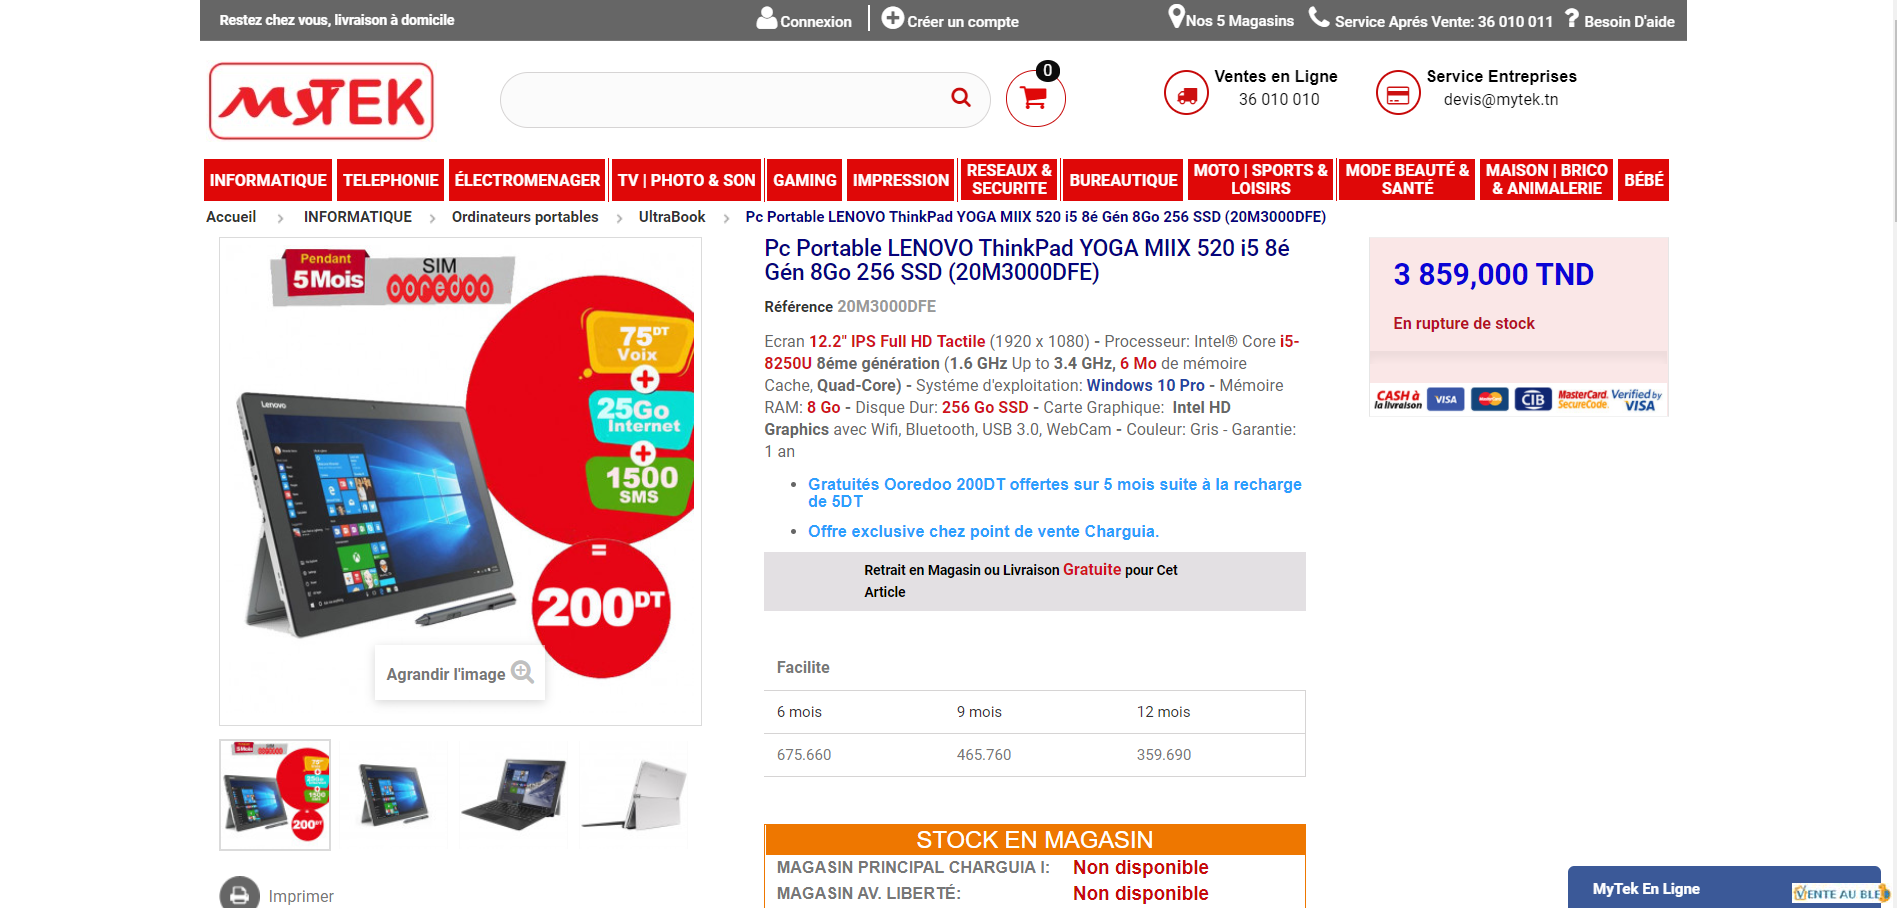Screen dimensions: 1897x908
Task: Click the Besoin D'aide question mark icon
Action: (x=1572, y=18)
